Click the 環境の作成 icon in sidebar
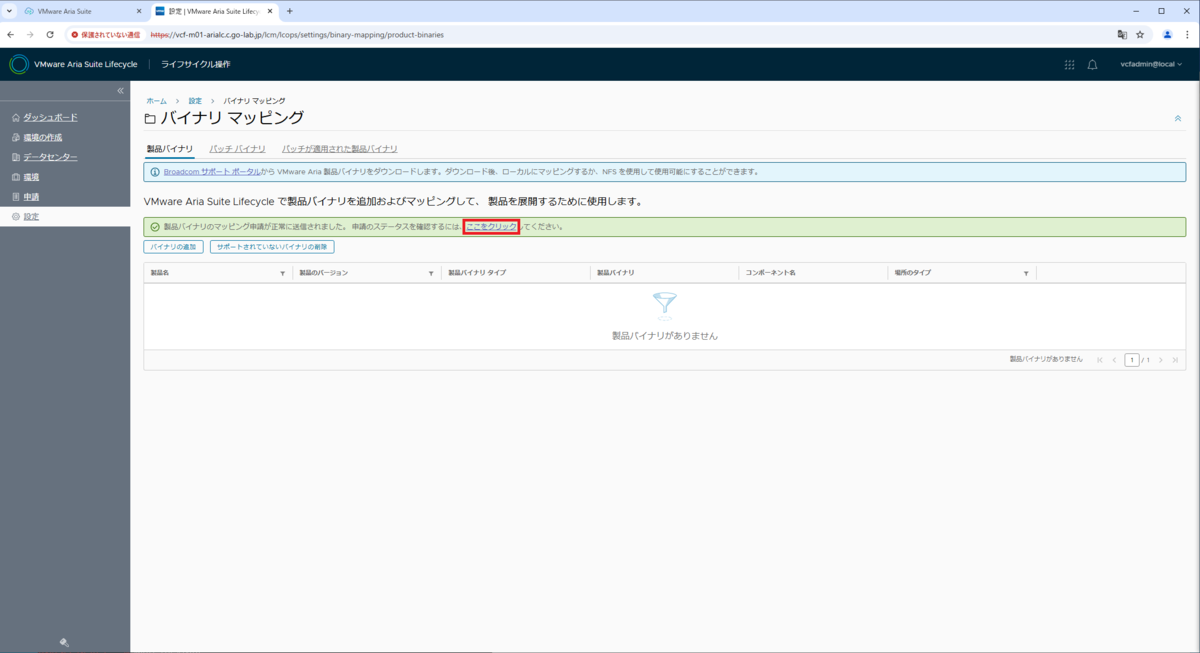Image resolution: width=1200 pixels, height=653 pixels. [x=16, y=137]
